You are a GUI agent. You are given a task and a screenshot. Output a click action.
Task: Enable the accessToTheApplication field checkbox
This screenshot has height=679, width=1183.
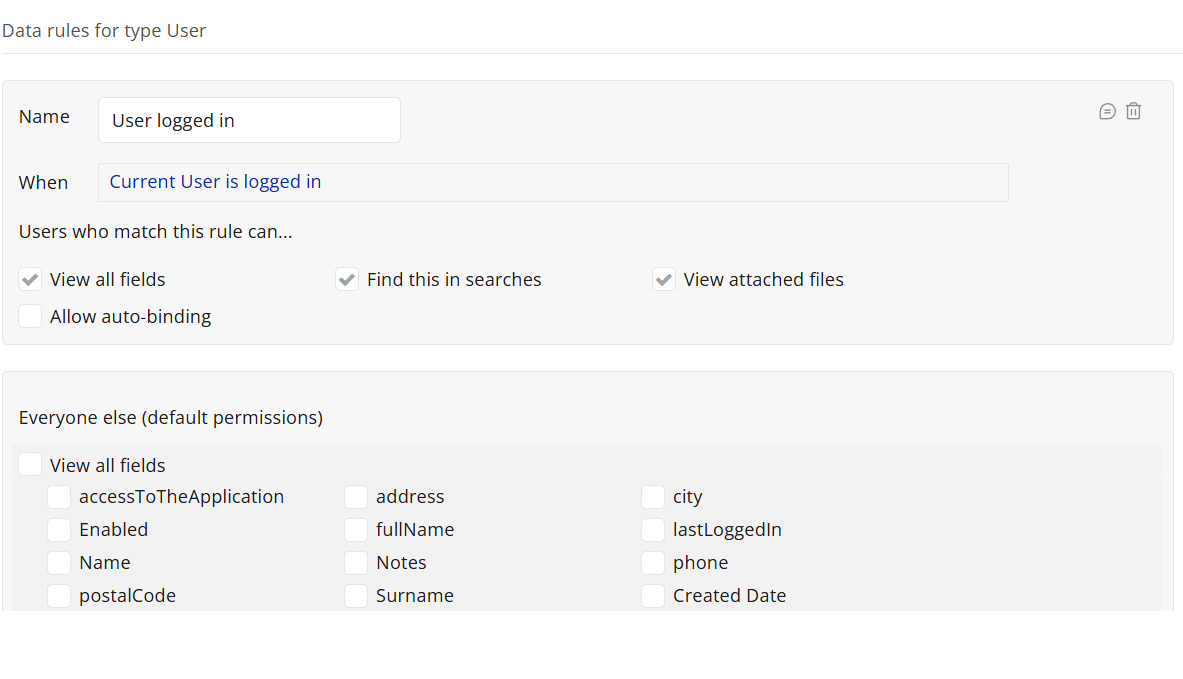coord(59,497)
